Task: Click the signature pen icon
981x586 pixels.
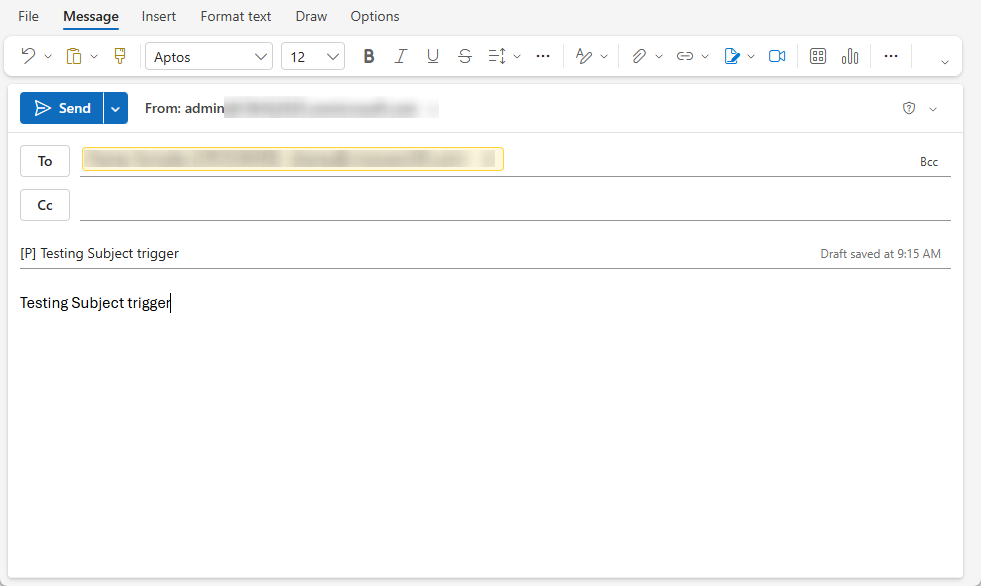Action: click(x=732, y=57)
